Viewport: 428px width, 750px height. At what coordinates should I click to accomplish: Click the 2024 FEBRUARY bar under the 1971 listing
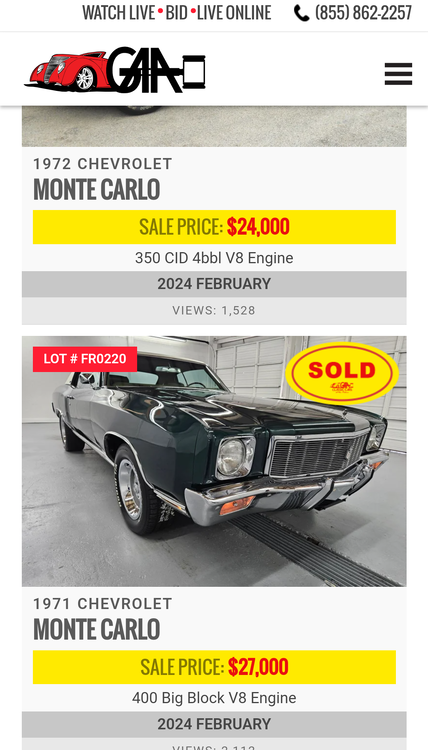214,724
